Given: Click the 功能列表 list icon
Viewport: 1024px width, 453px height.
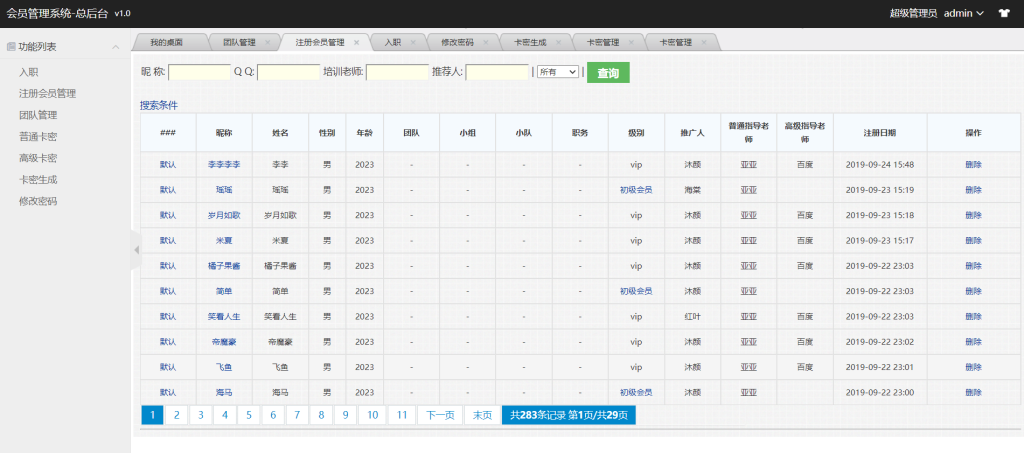Looking at the screenshot, I should tap(11, 47).
